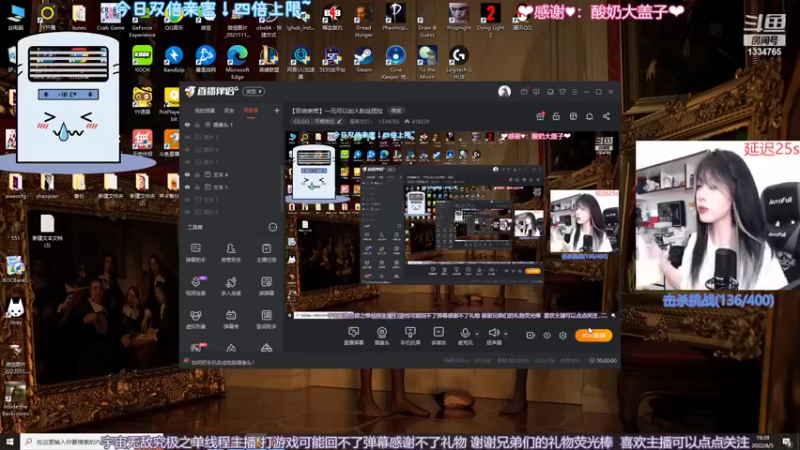Toggle visibility eye for 图片 4 source

tap(187, 149)
